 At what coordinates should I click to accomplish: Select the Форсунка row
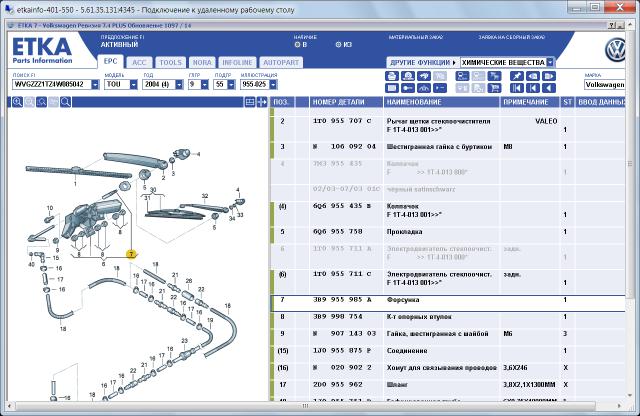pyautogui.click(x=448, y=303)
